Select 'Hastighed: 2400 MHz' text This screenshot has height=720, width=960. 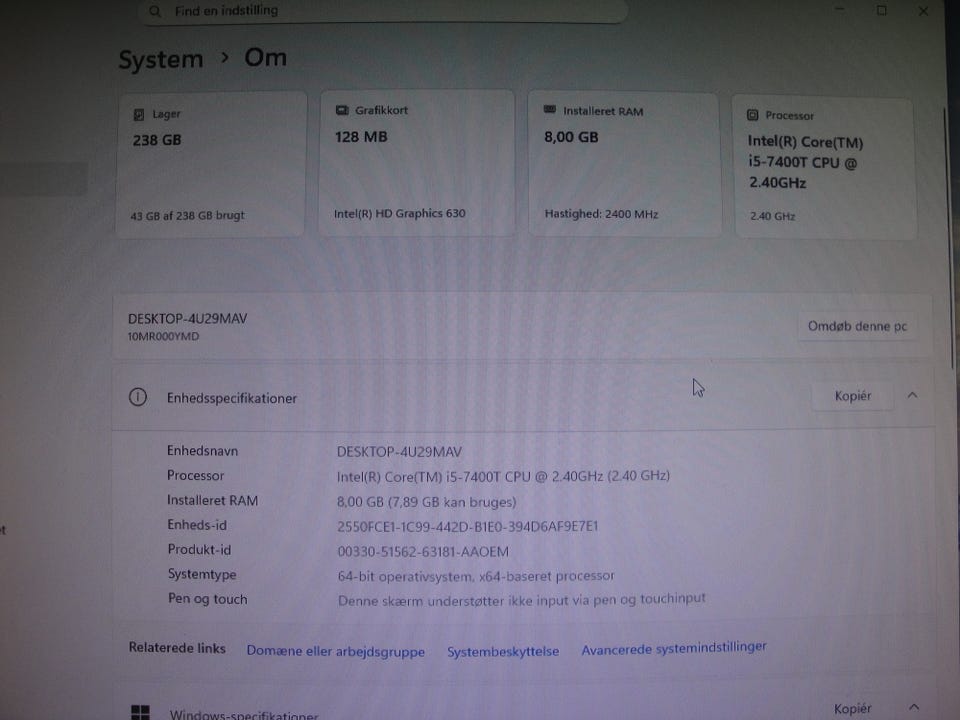tap(601, 214)
